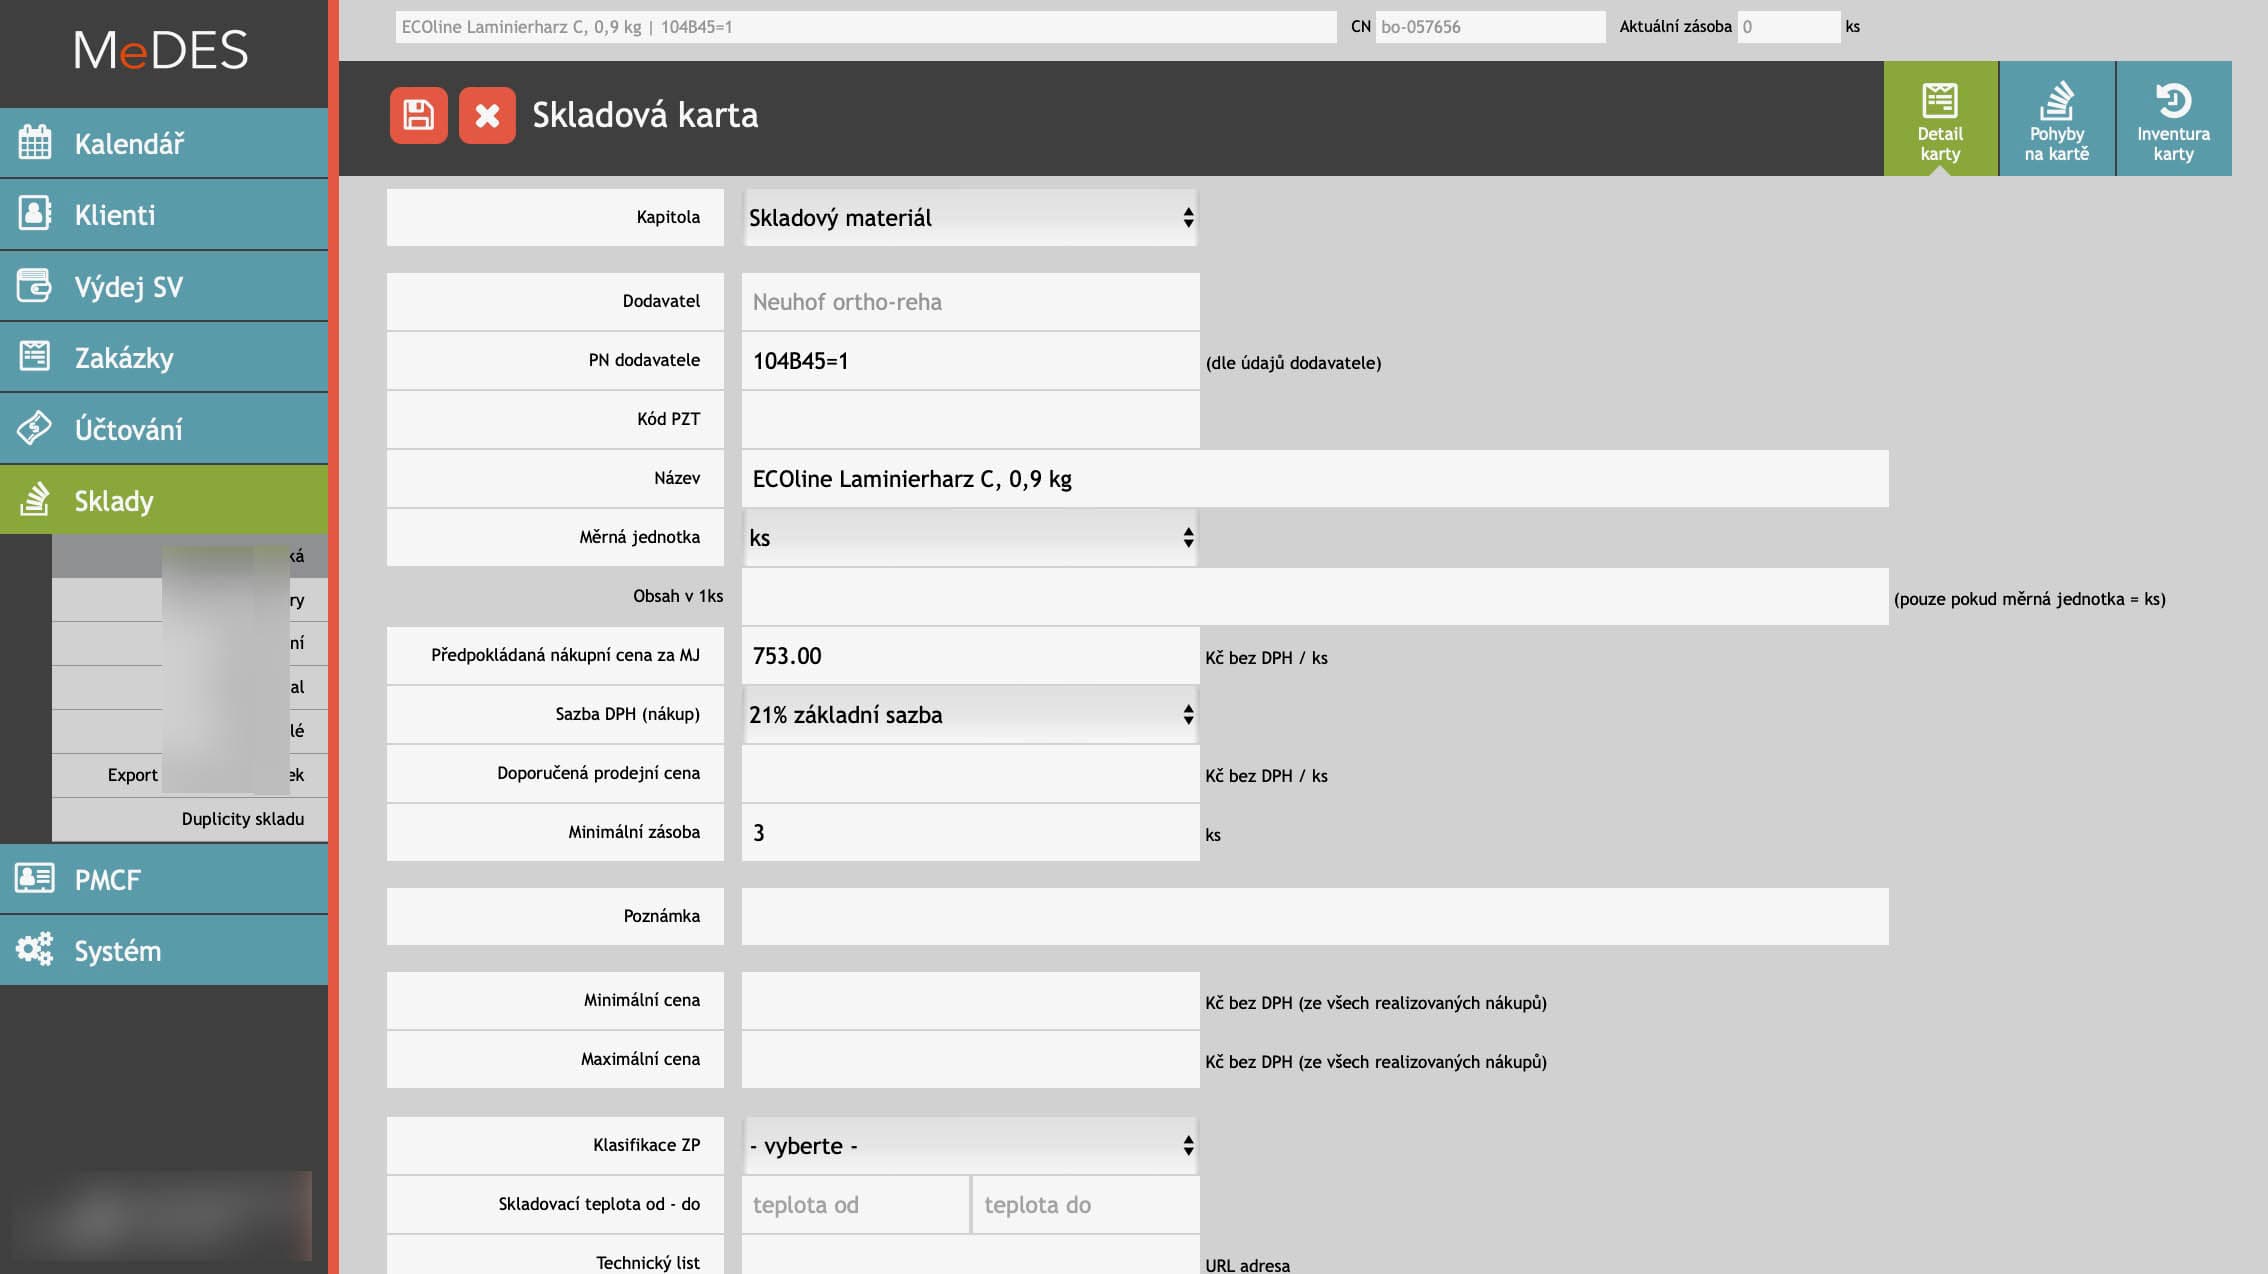This screenshot has width=2268, height=1274.
Task: Click the red save floppy disk icon
Action: pyautogui.click(x=418, y=115)
